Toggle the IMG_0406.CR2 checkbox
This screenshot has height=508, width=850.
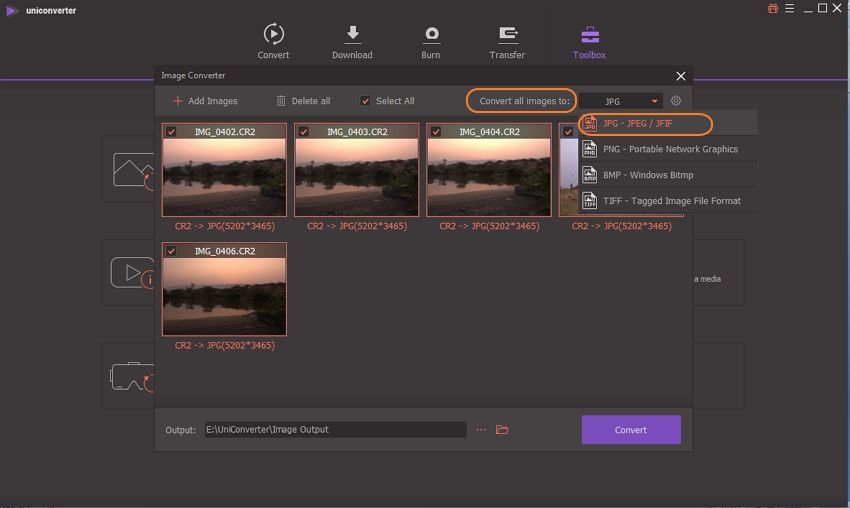click(x=171, y=251)
